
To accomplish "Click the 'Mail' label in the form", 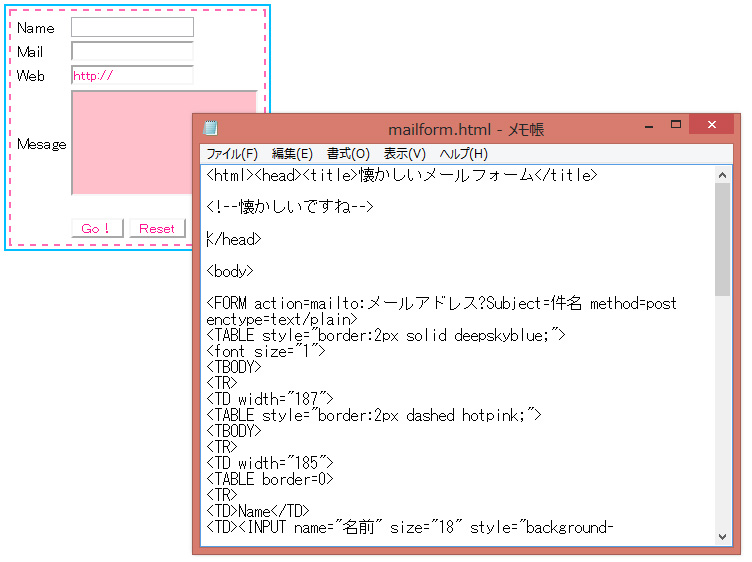I will point(30,51).
